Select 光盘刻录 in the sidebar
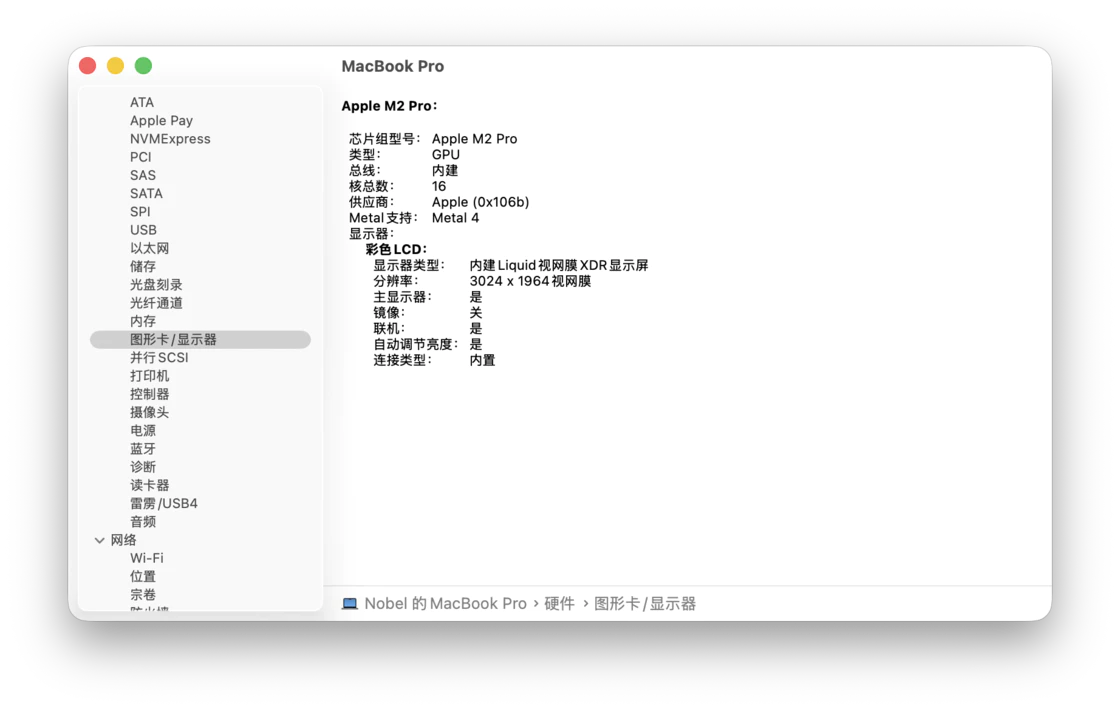The image size is (1120, 711). [x=156, y=284]
